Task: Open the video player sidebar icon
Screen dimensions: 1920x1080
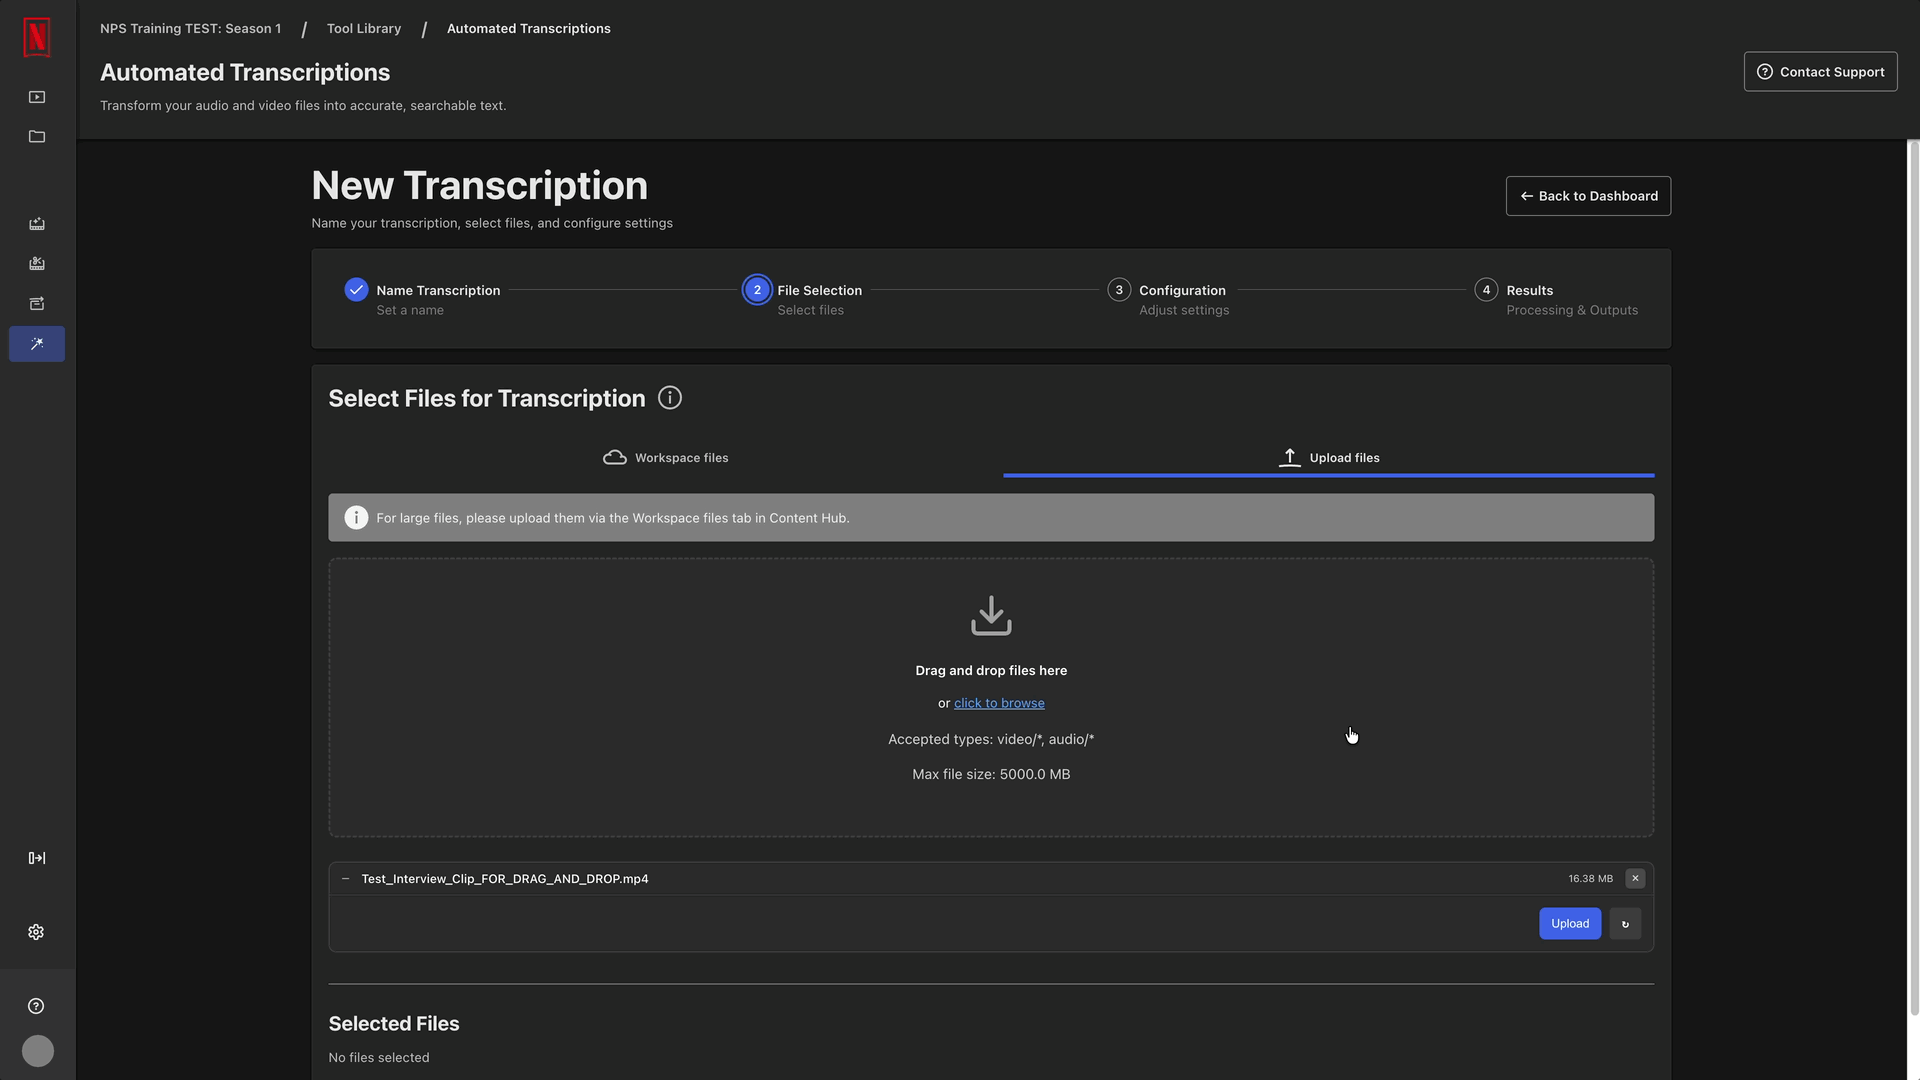Action: (37, 97)
